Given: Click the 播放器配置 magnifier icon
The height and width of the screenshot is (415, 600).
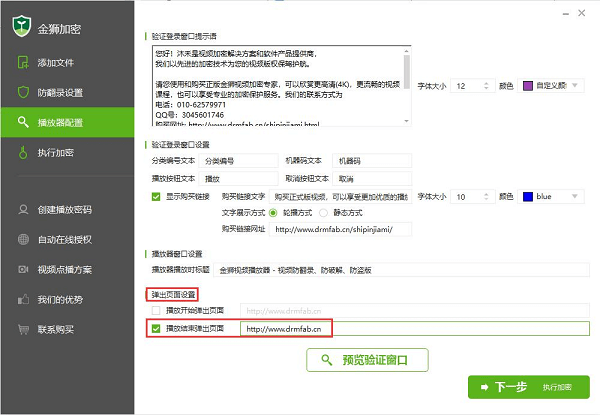Looking at the screenshot, I should (23, 122).
